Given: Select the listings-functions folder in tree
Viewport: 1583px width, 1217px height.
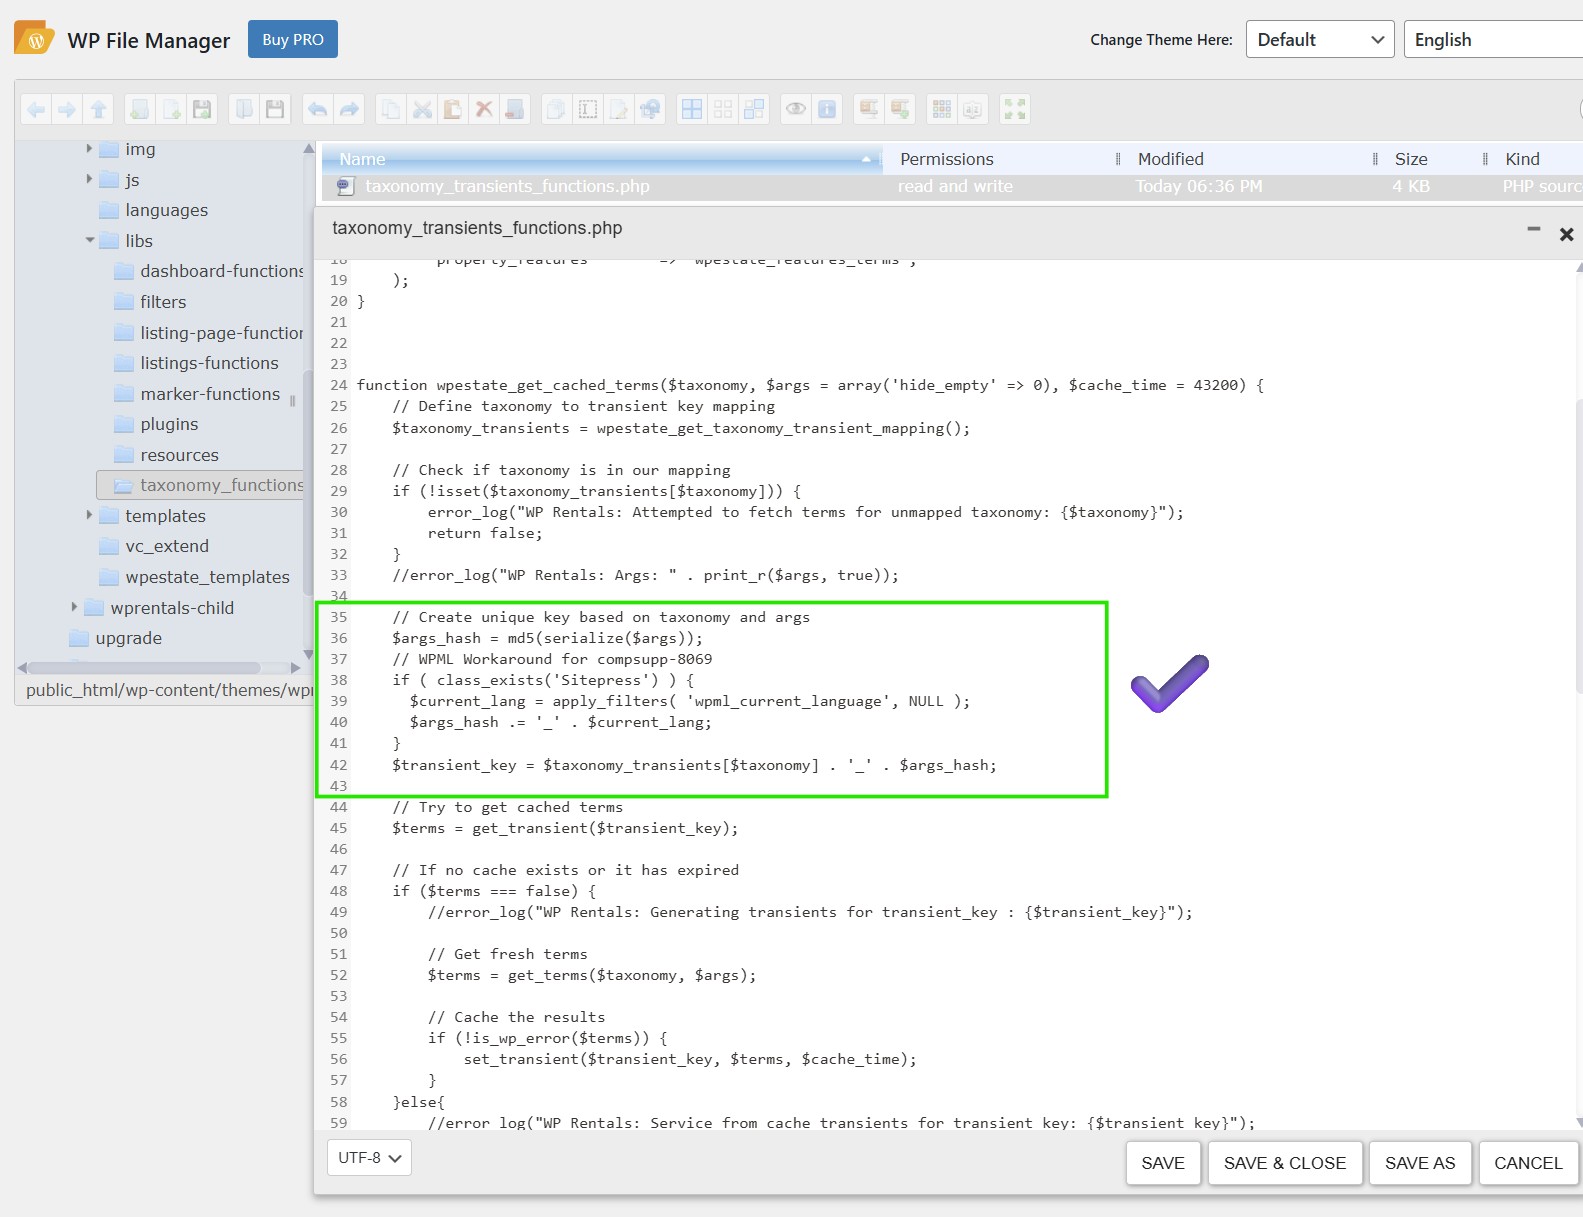Looking at the screenshot, I should (209, 363).
